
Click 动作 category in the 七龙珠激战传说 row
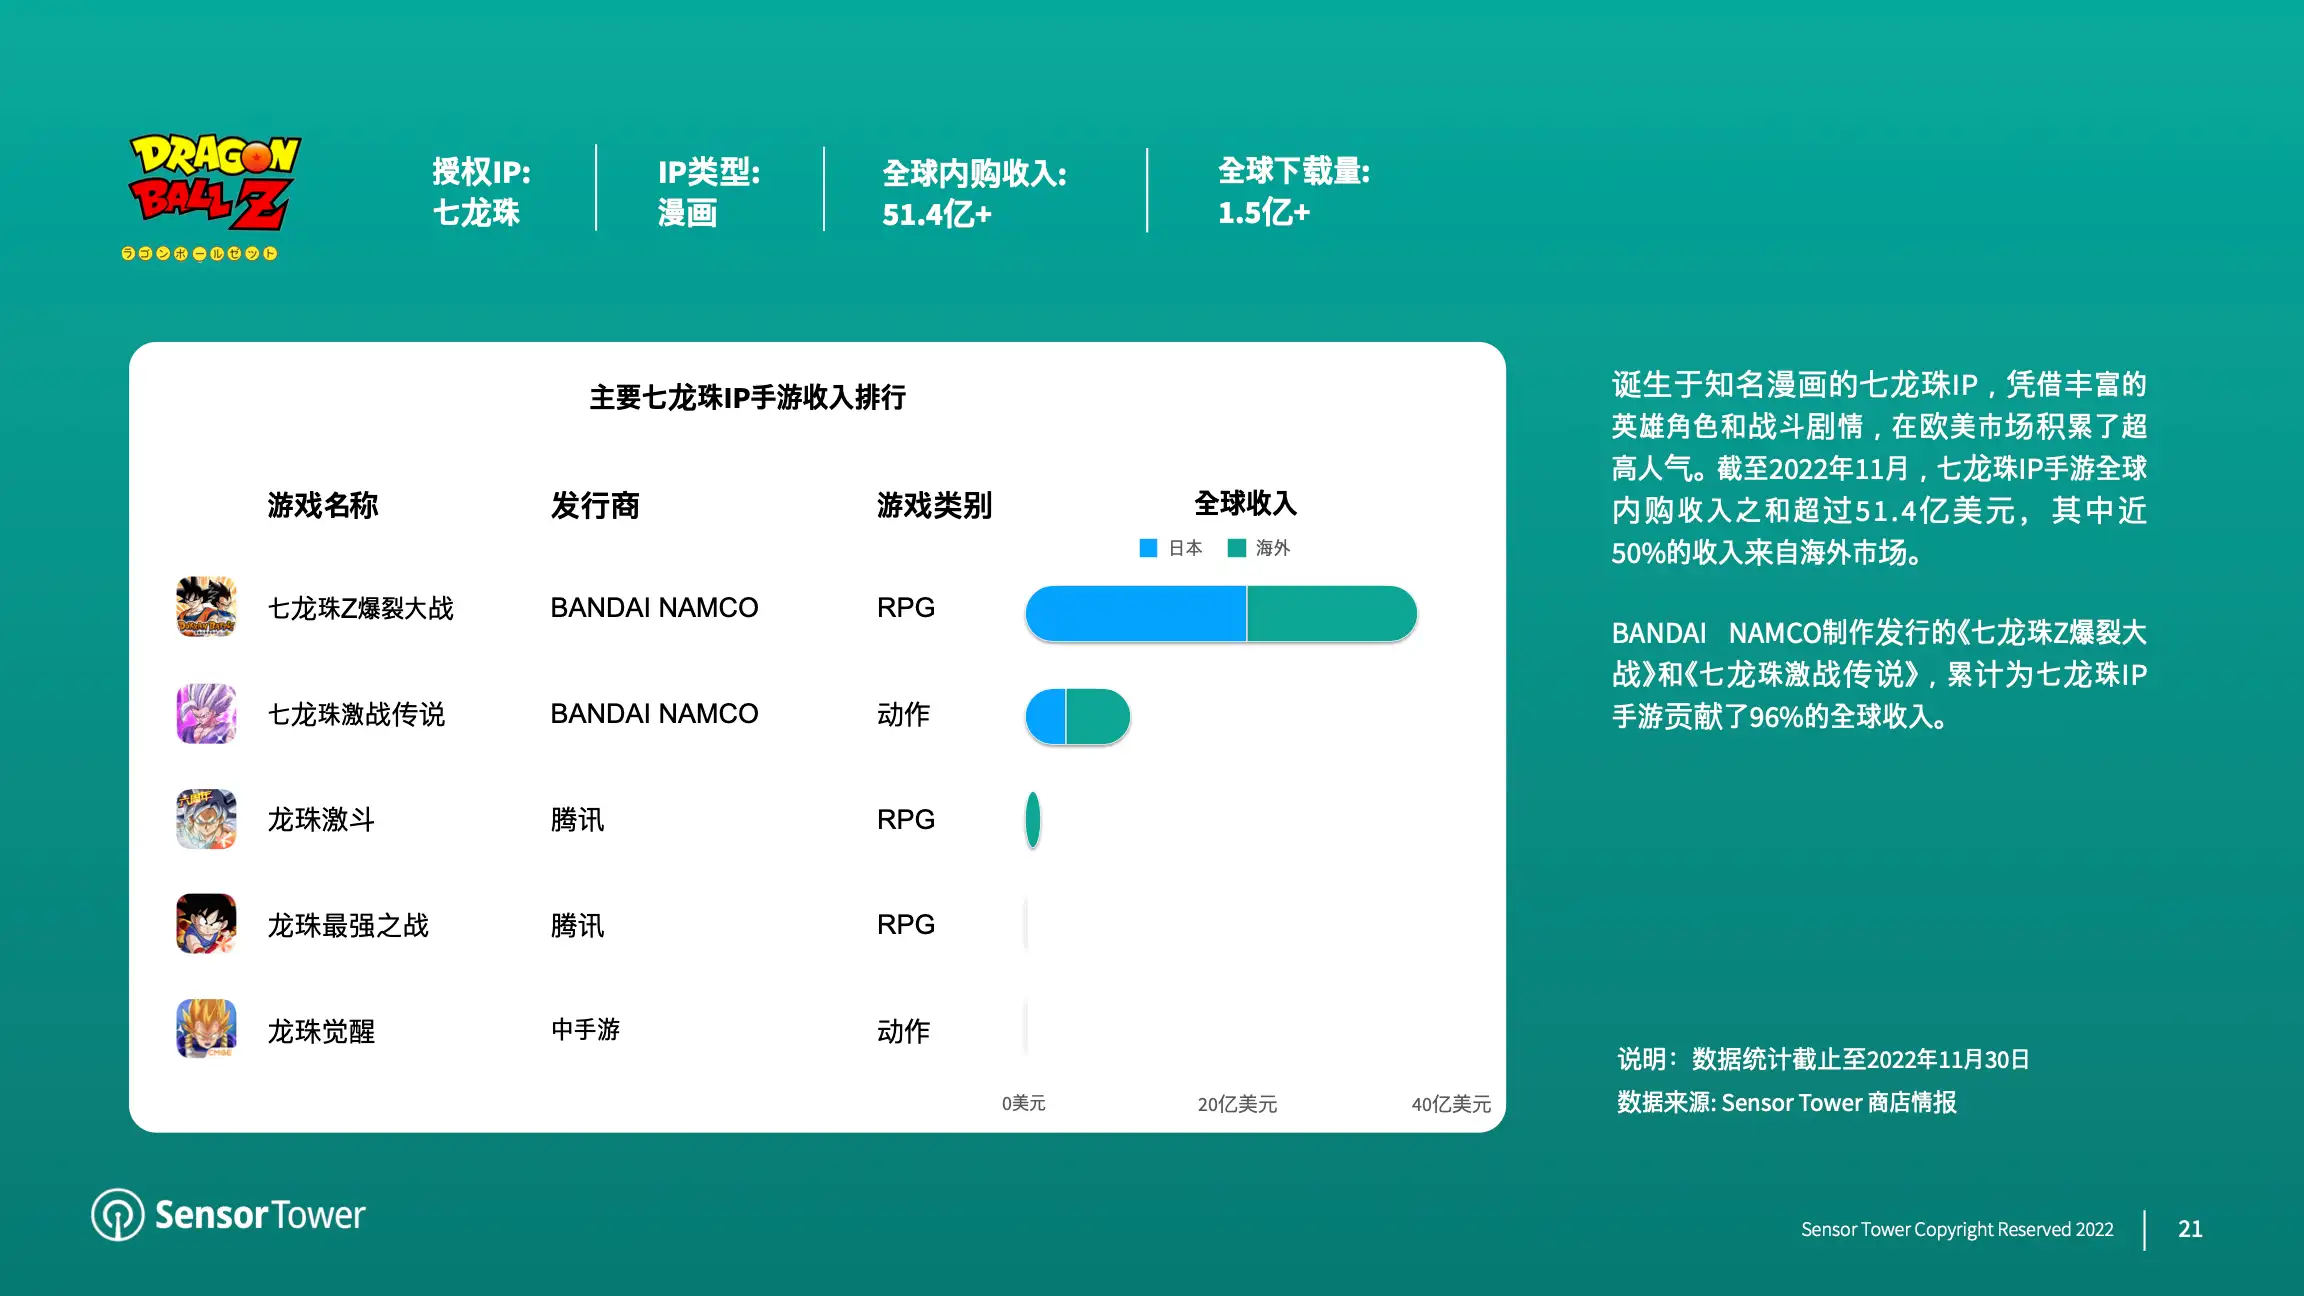pyautogui.click(x=904, y=714)
